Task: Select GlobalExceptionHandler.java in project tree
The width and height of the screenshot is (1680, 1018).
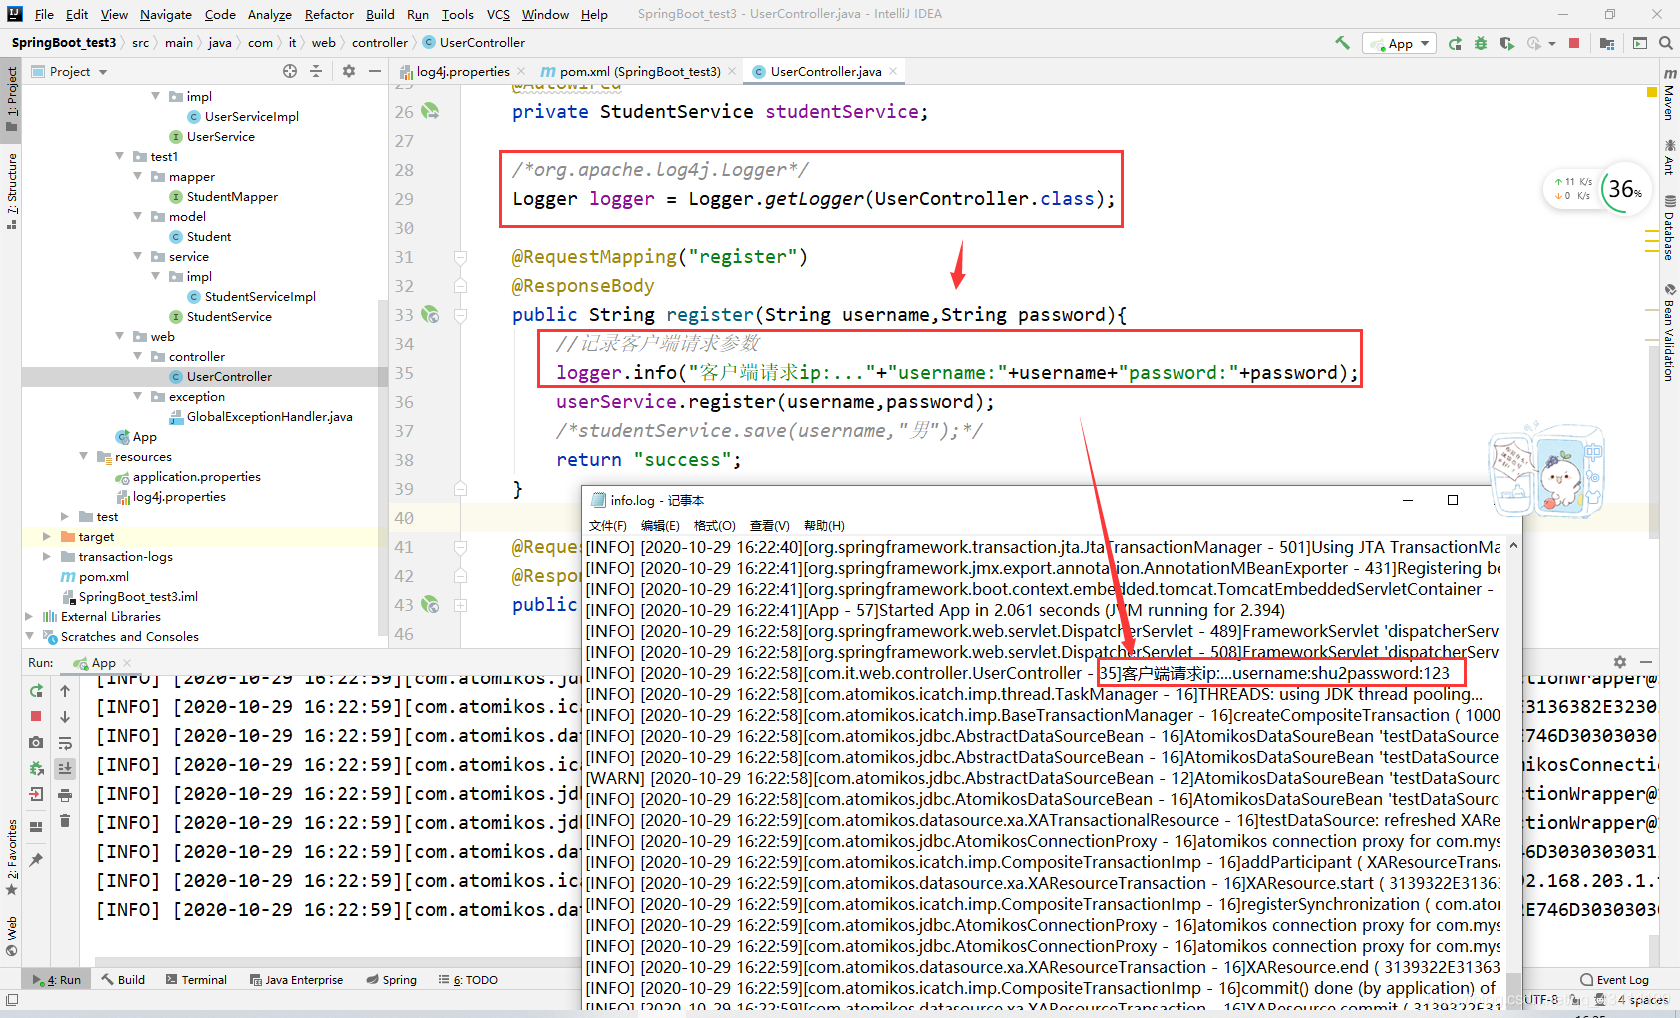Action: (269, 416)
